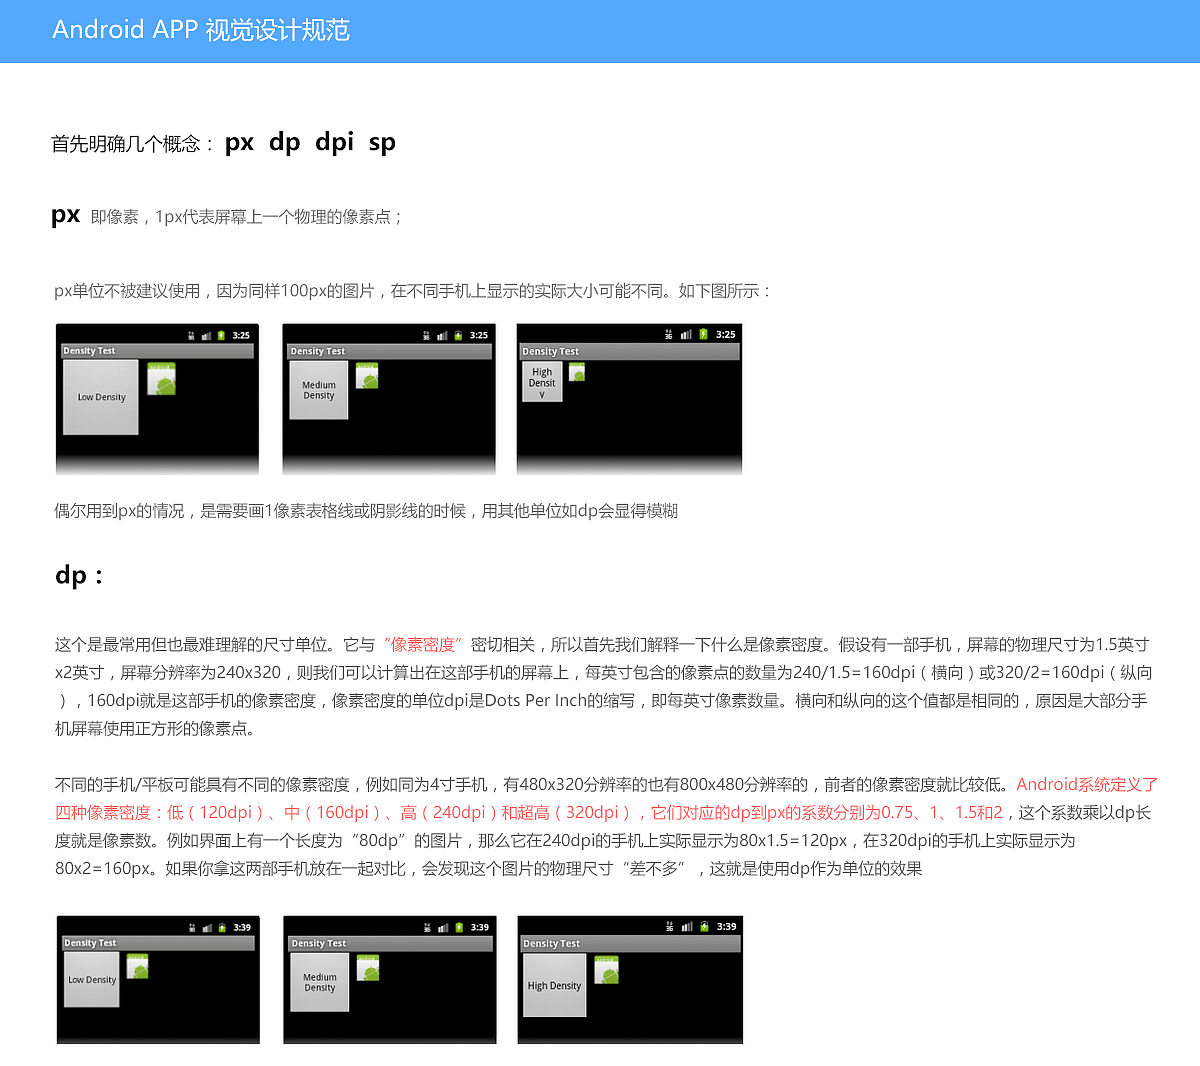
Task: Click the line starting 'px单位不被建议使用'
Action: click(x=413, y=291)
